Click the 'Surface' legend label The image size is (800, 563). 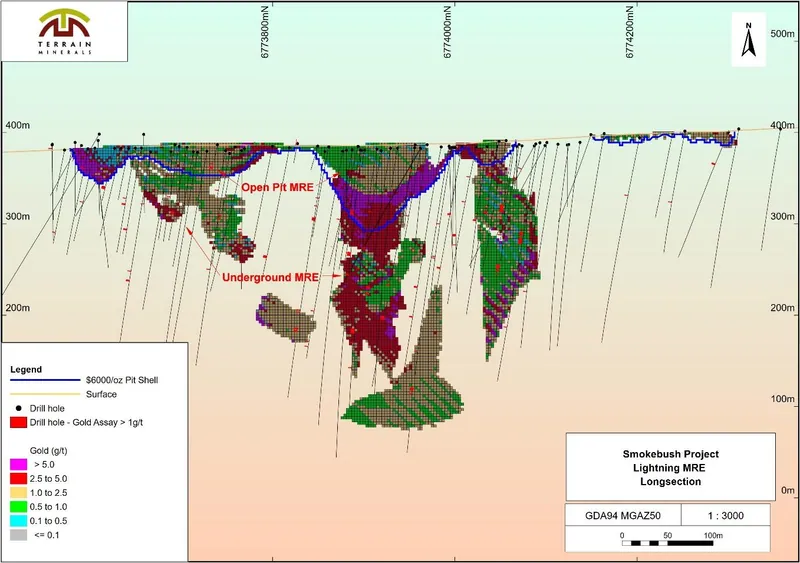pos(101,394)
